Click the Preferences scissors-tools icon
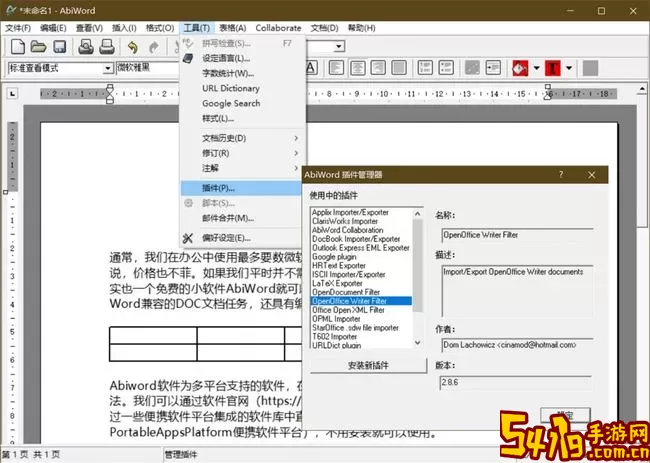The height and width of the screenshot is (463, 650). [188, 238]
